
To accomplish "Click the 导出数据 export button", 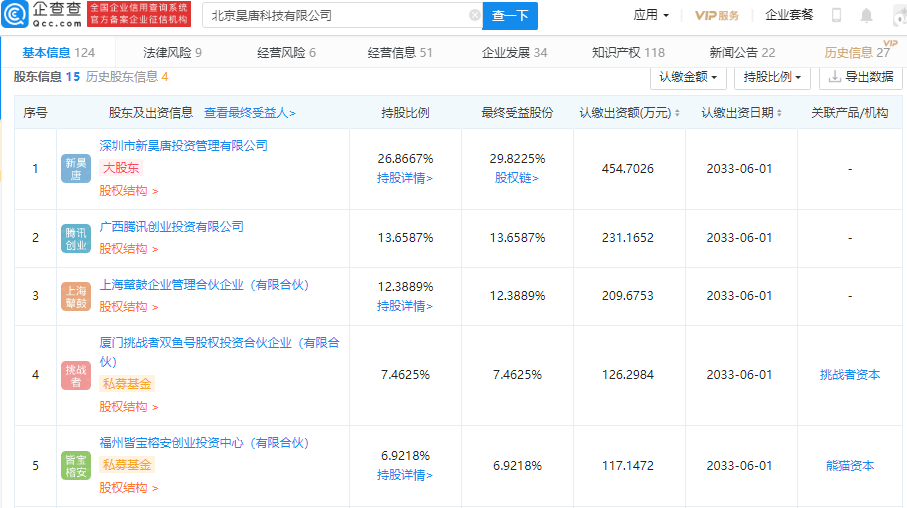I will (861, 77).
